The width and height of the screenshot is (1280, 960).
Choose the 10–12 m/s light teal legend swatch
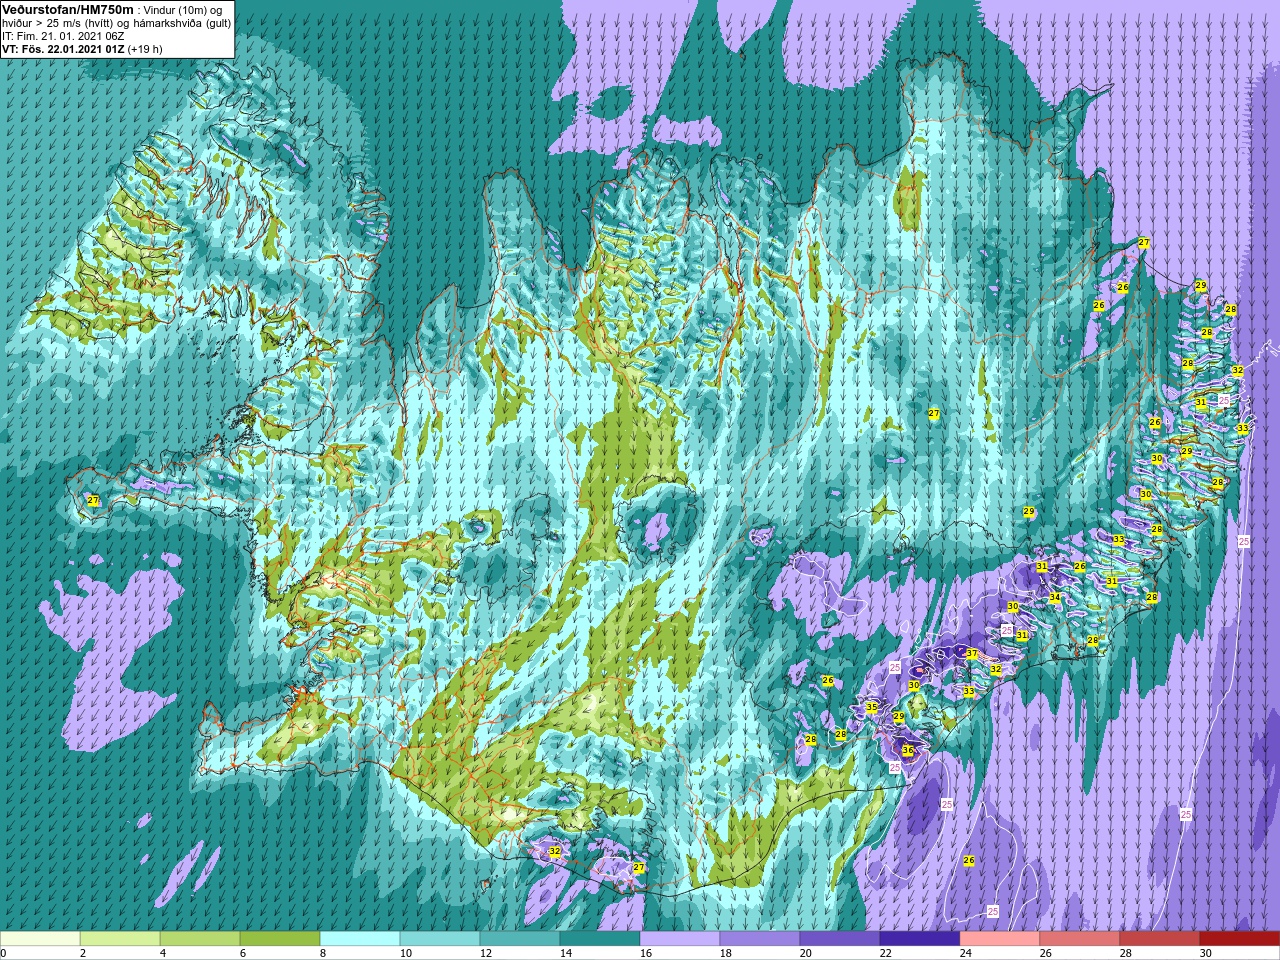tap(440, 939)
